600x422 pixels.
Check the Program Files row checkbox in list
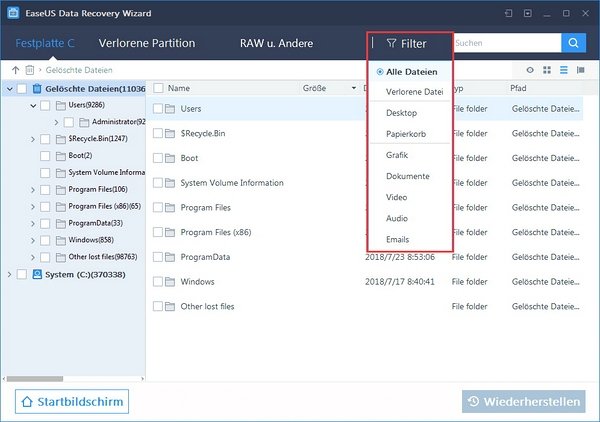pyautogui.click(x=158, y=207)
